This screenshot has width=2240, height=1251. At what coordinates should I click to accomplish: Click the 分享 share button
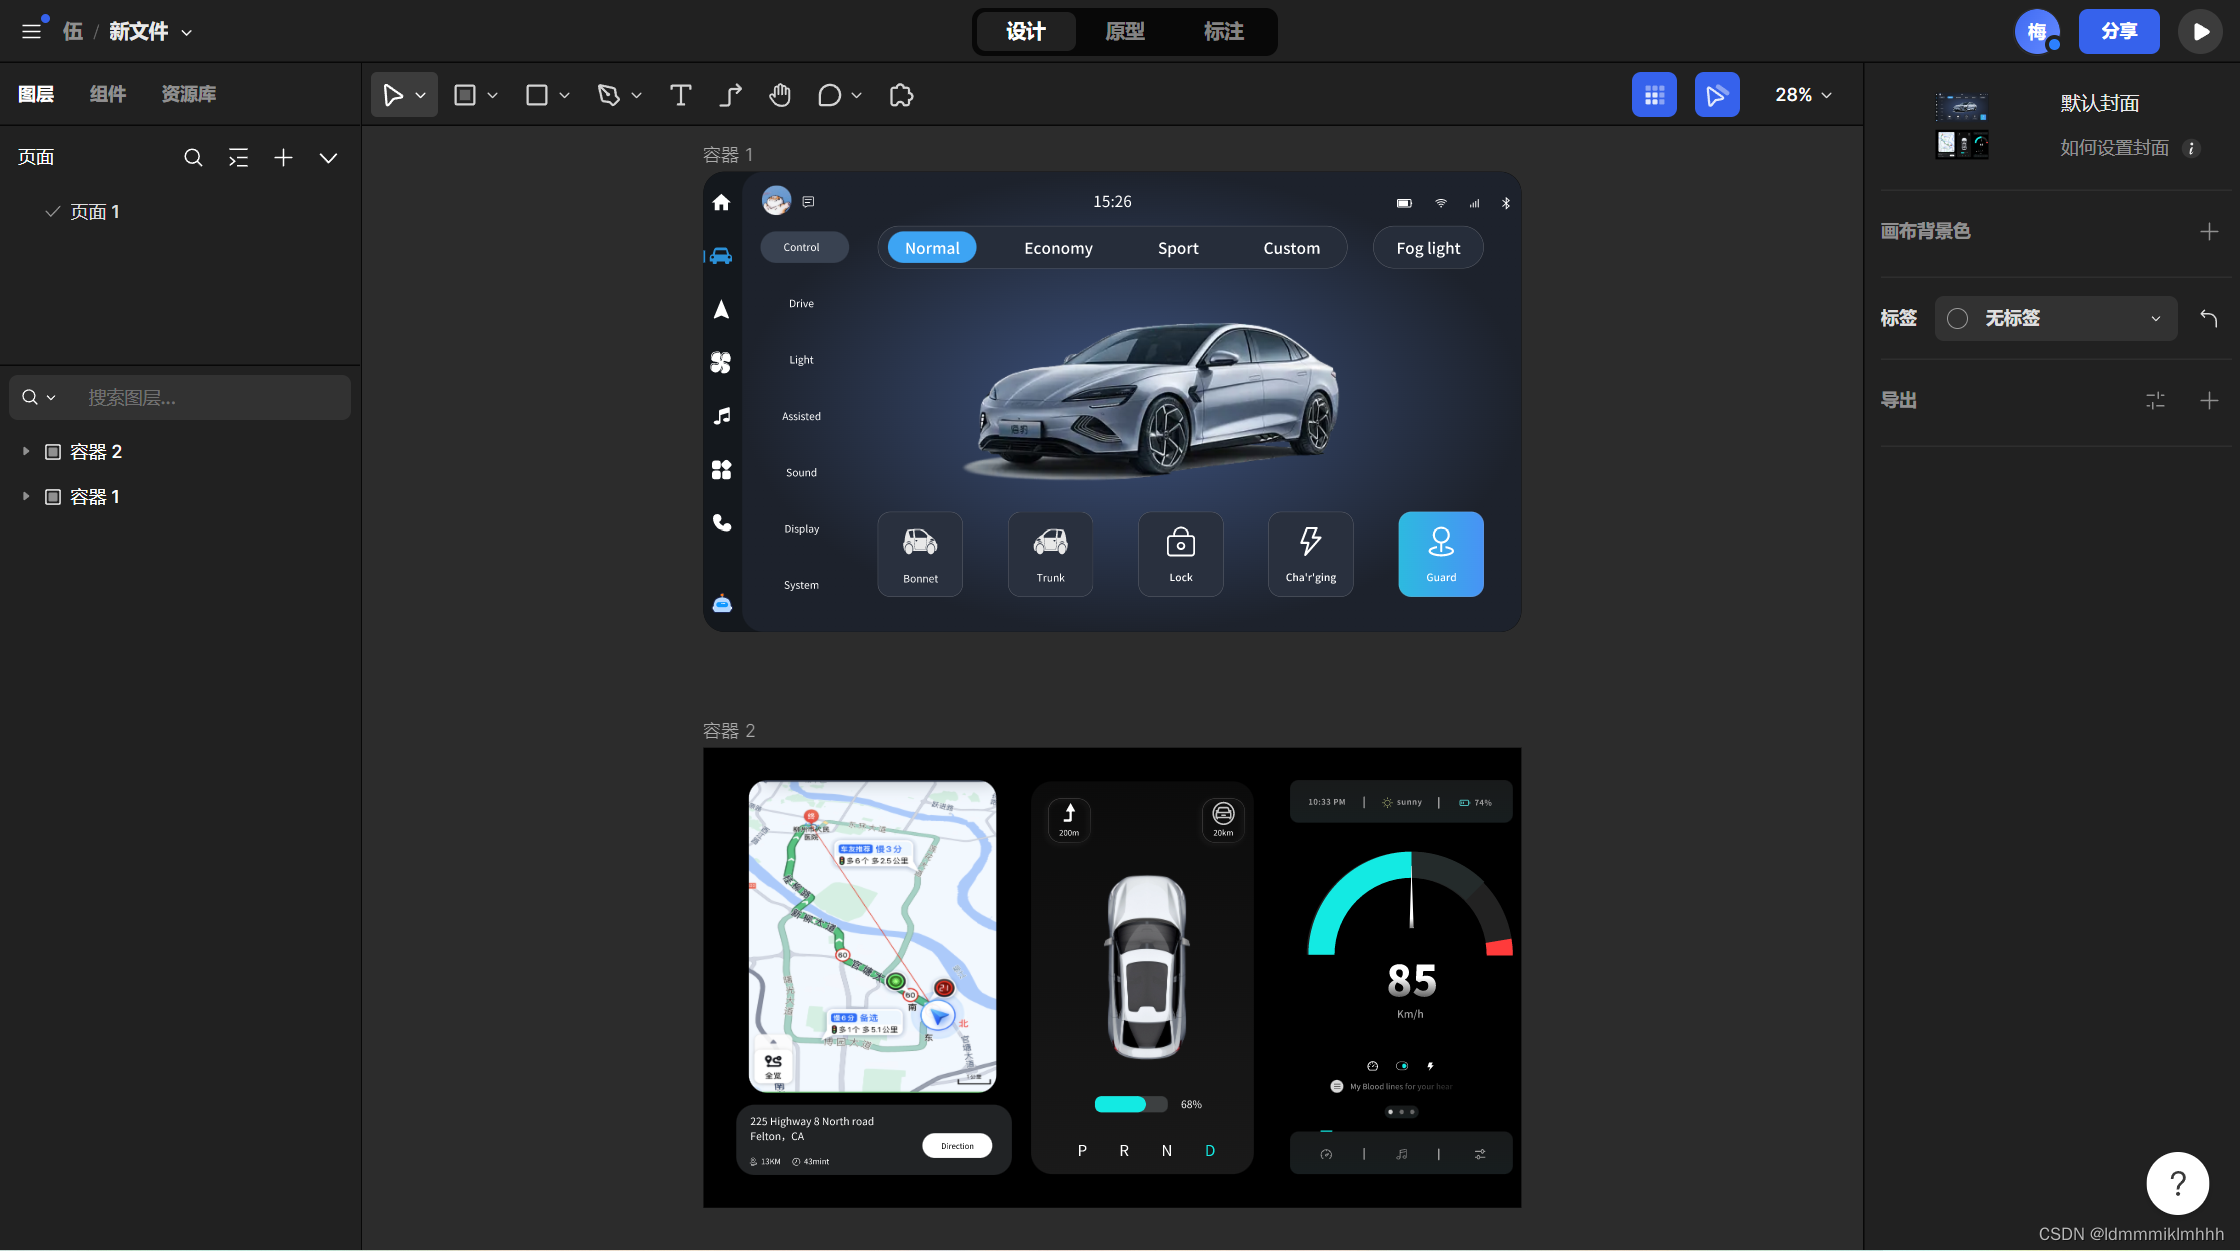tap(2118, 32)
